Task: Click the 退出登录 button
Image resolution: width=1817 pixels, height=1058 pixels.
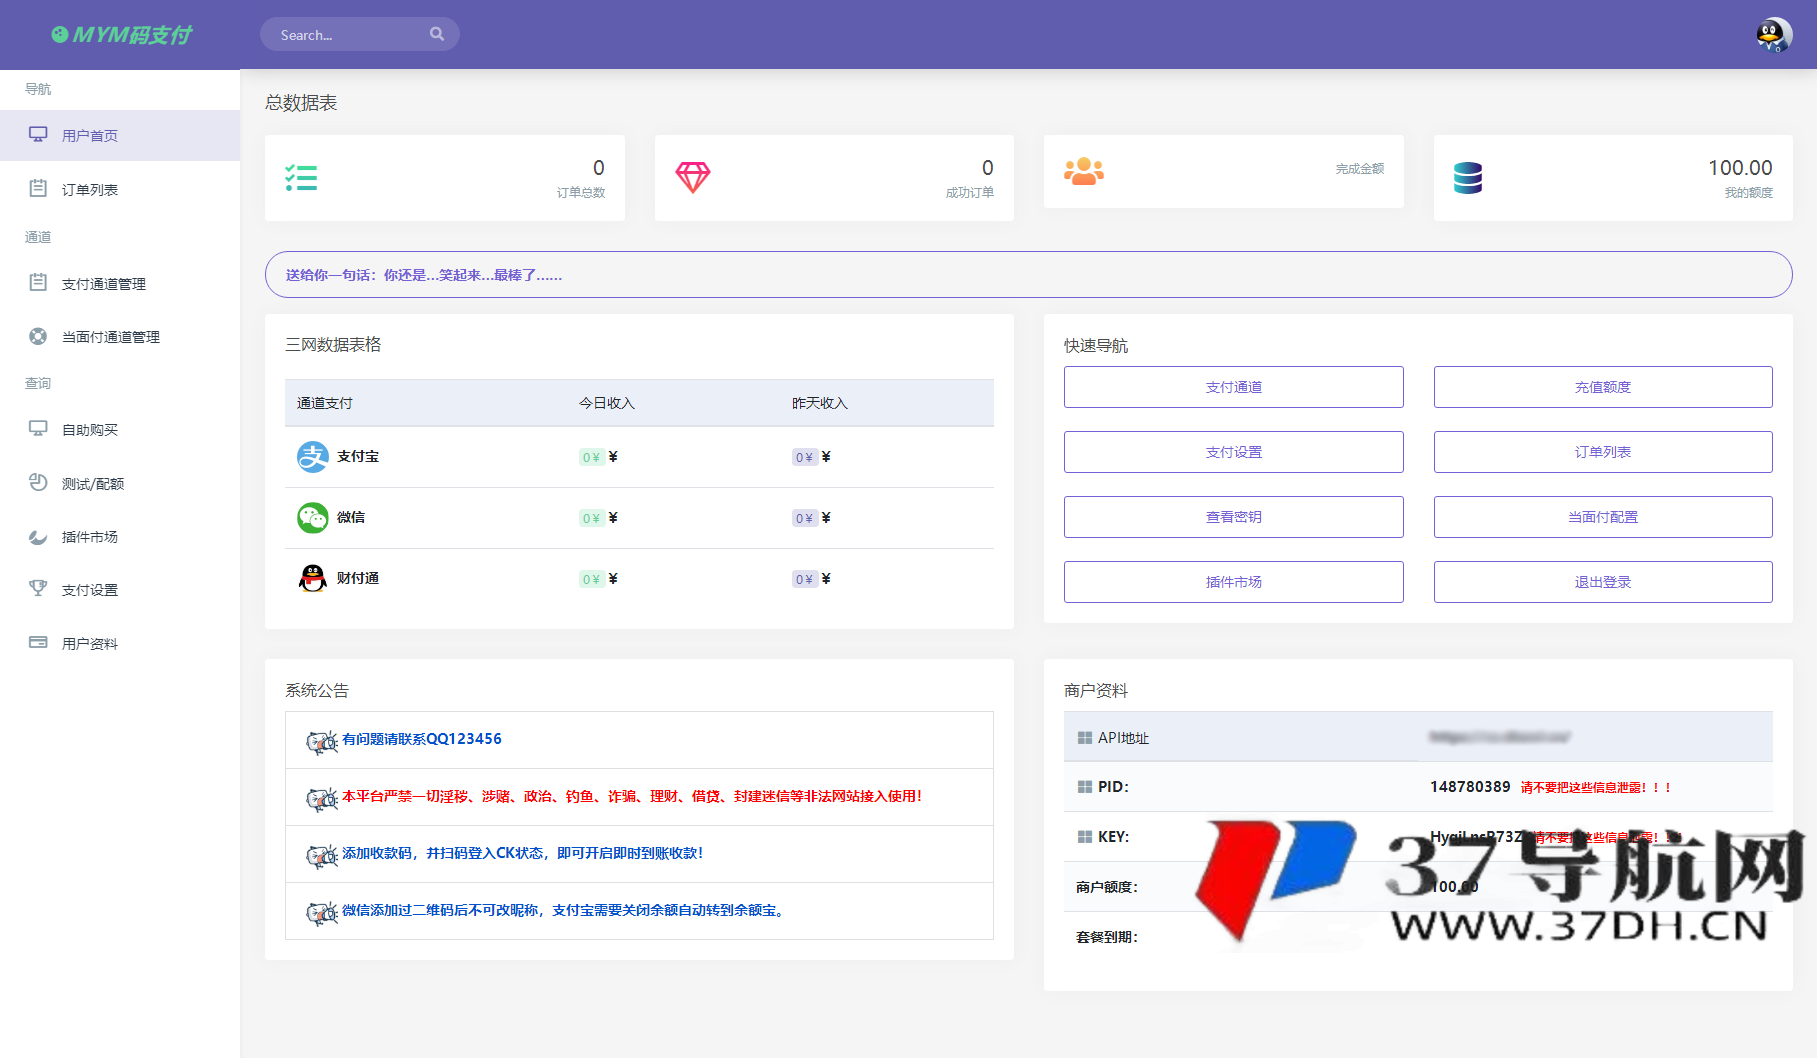Action: pyautogui.click(x=1601, y=581)
